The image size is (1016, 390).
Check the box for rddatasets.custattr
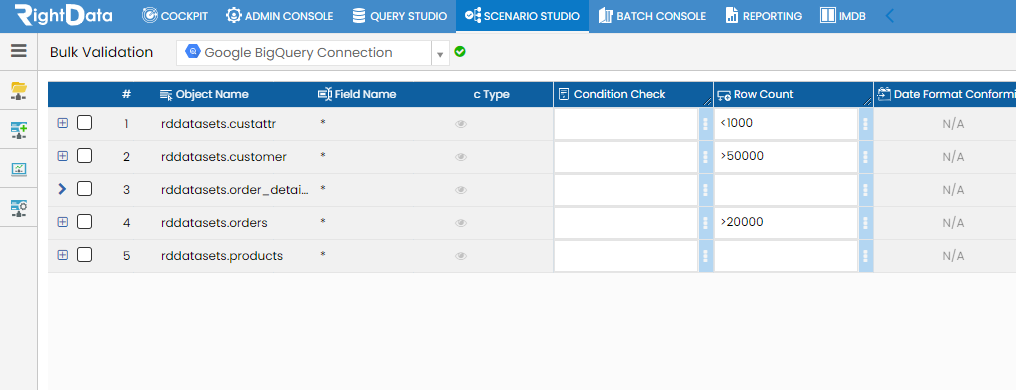(84, 122)
